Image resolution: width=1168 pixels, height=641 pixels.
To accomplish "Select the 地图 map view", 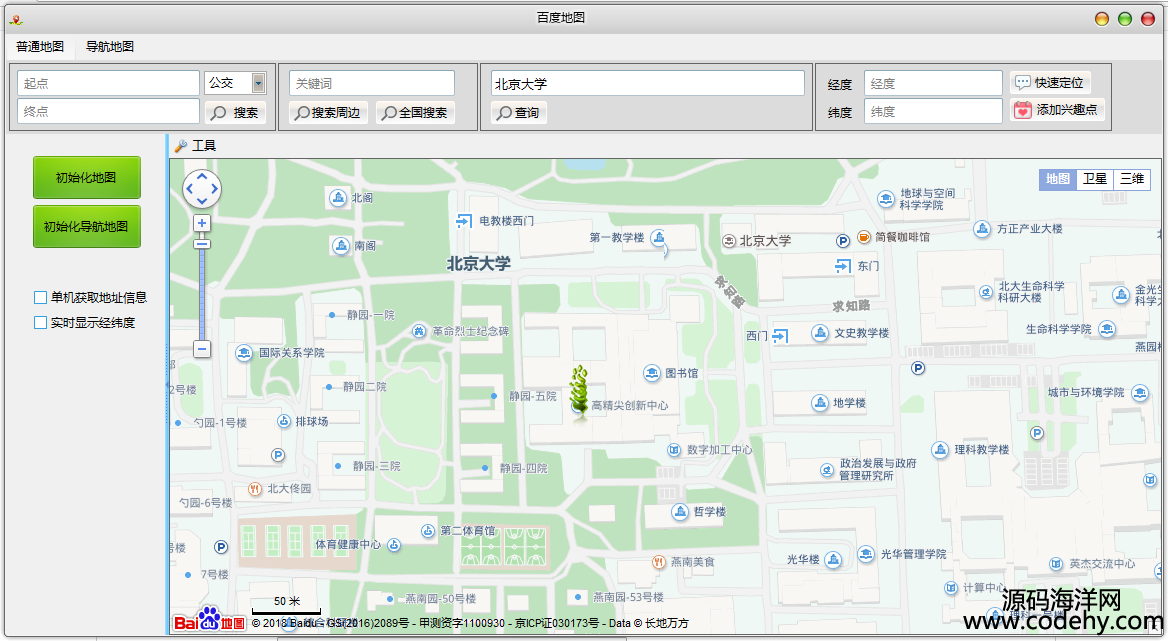I will click(1058, 179).
